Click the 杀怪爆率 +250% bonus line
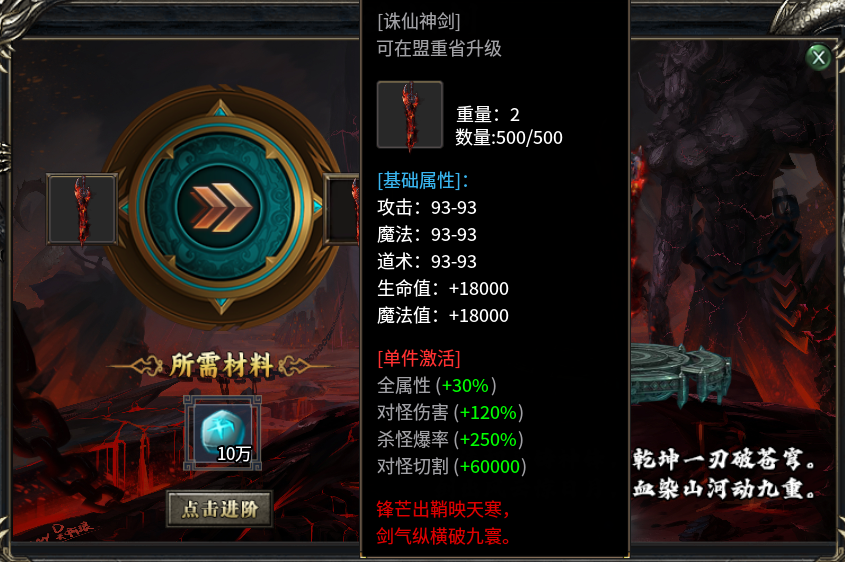The height and width of the screenshot is (562, 845). point(450,439)
